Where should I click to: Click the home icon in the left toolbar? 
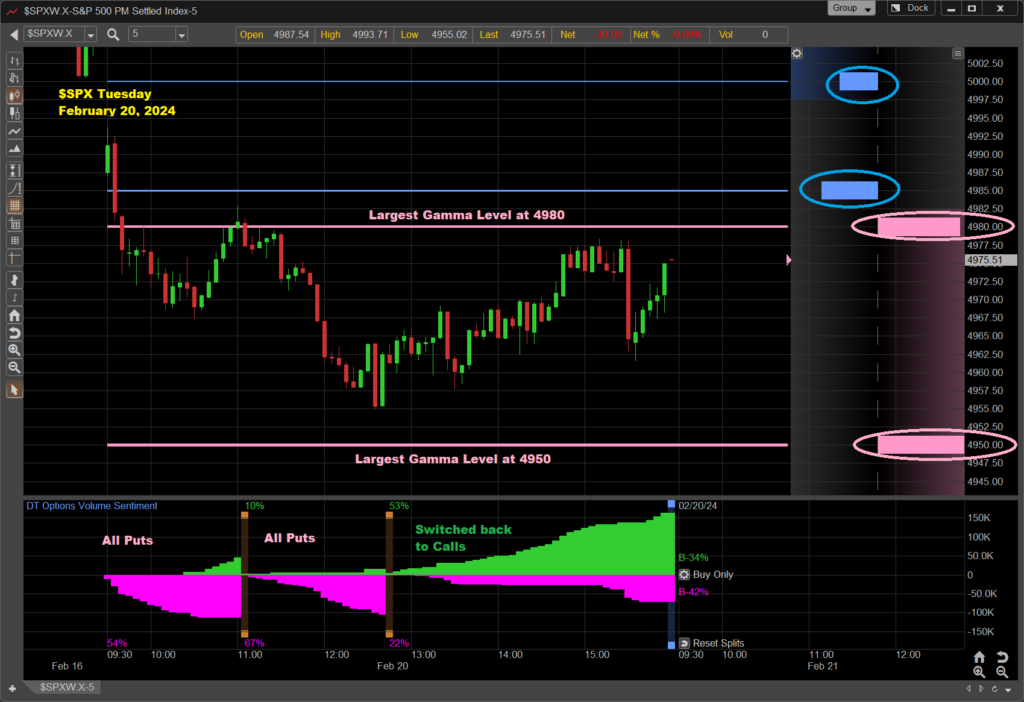14,314
